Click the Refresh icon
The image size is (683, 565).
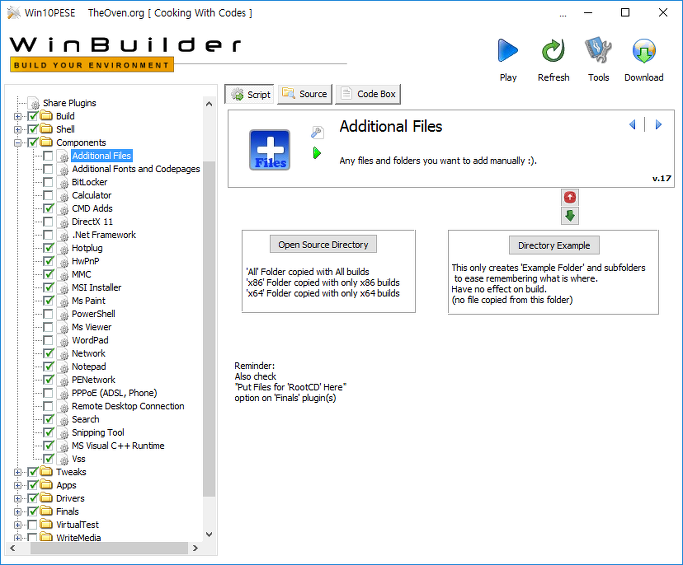pyautogui.click(x=553, y=51)
